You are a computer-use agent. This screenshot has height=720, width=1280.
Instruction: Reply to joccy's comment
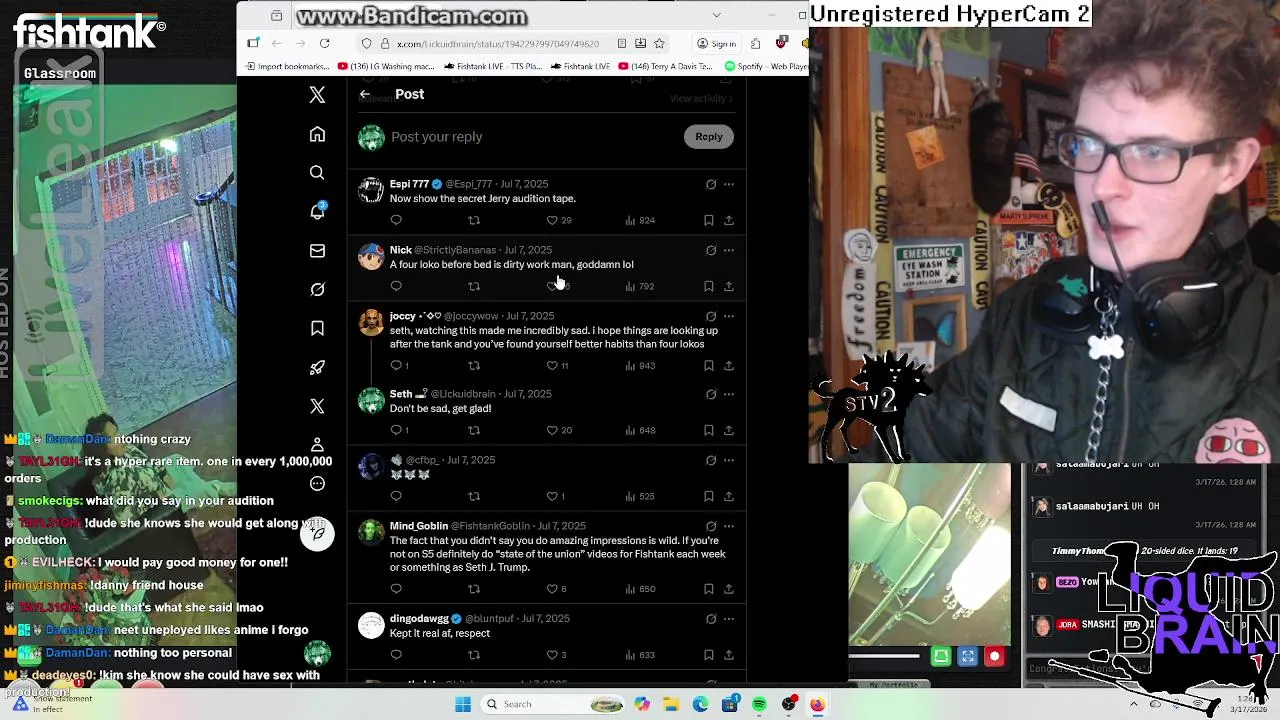[x=399, y=366]
